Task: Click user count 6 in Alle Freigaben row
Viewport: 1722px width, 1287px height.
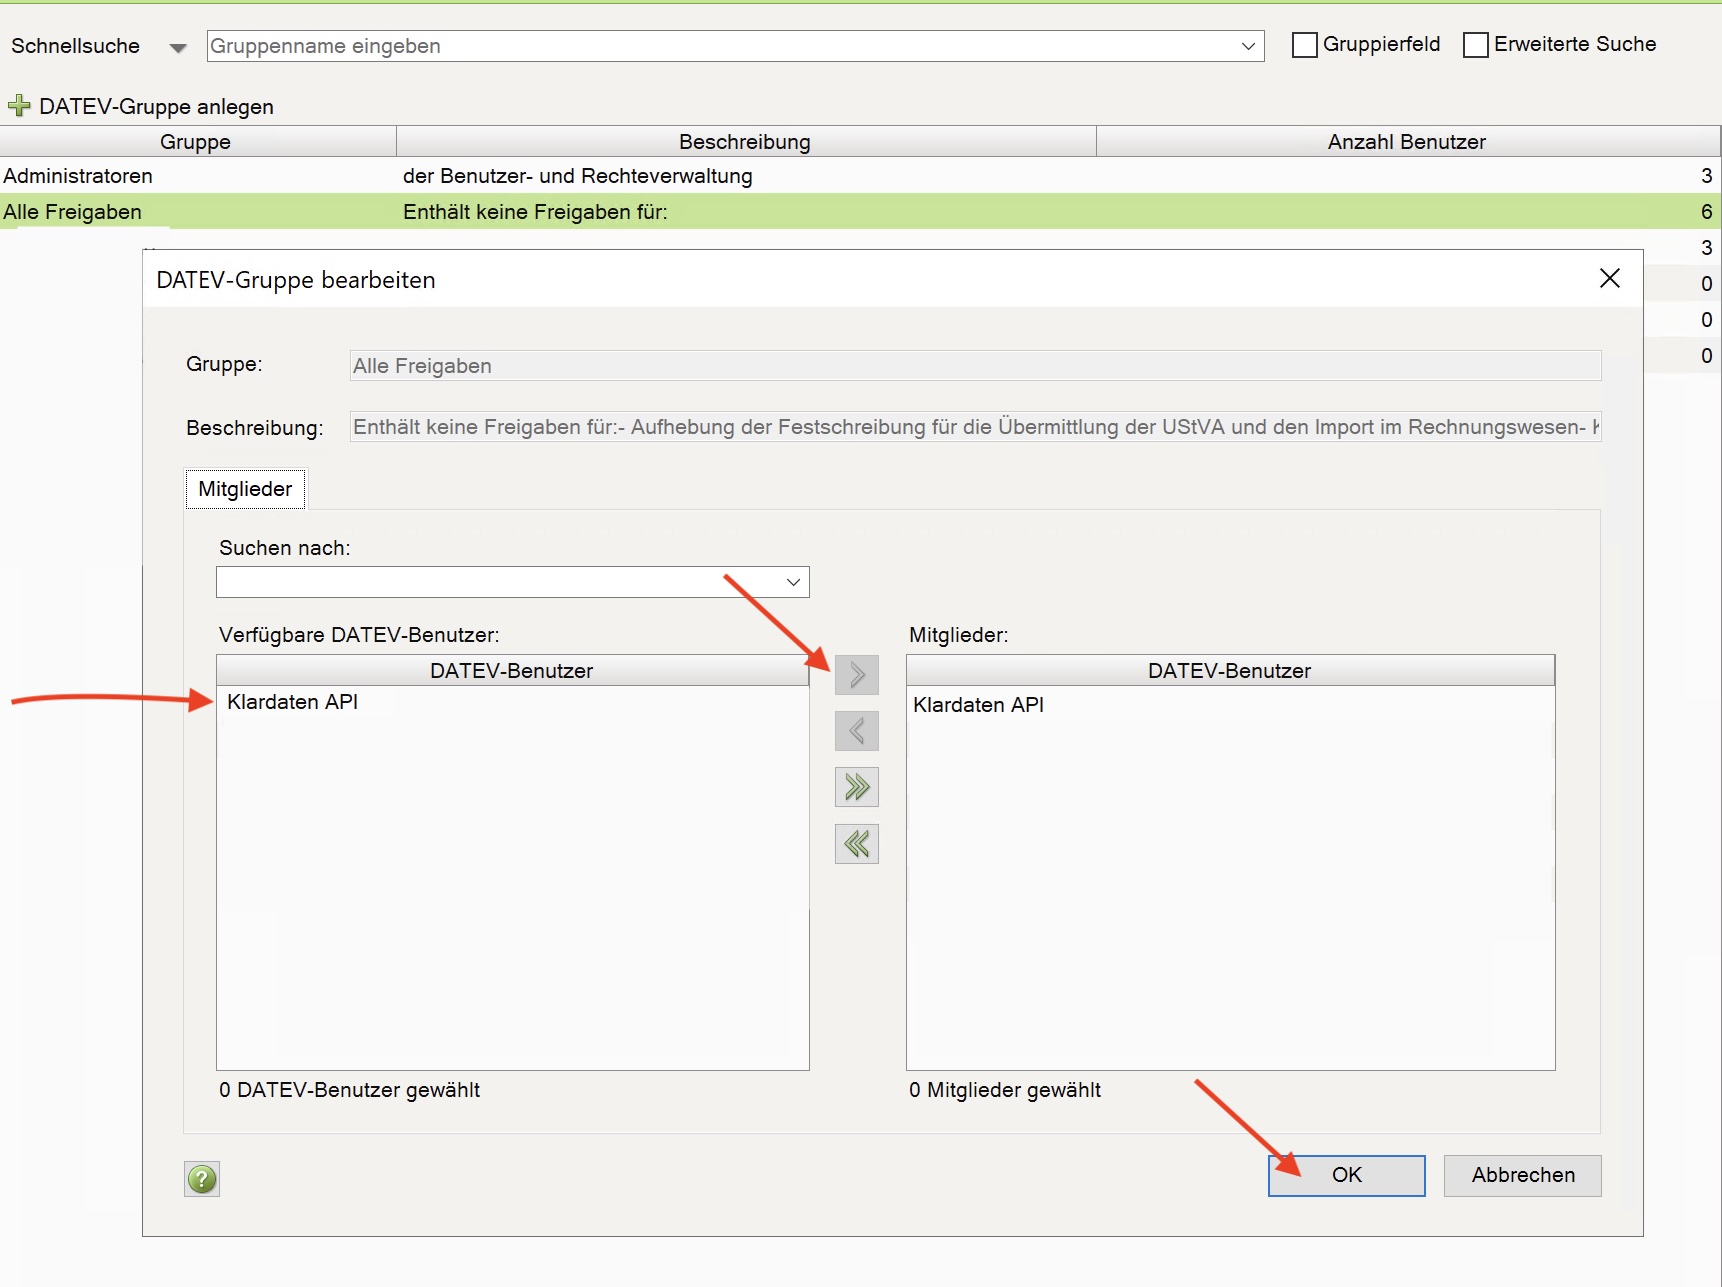Action: pos(1706,212)
